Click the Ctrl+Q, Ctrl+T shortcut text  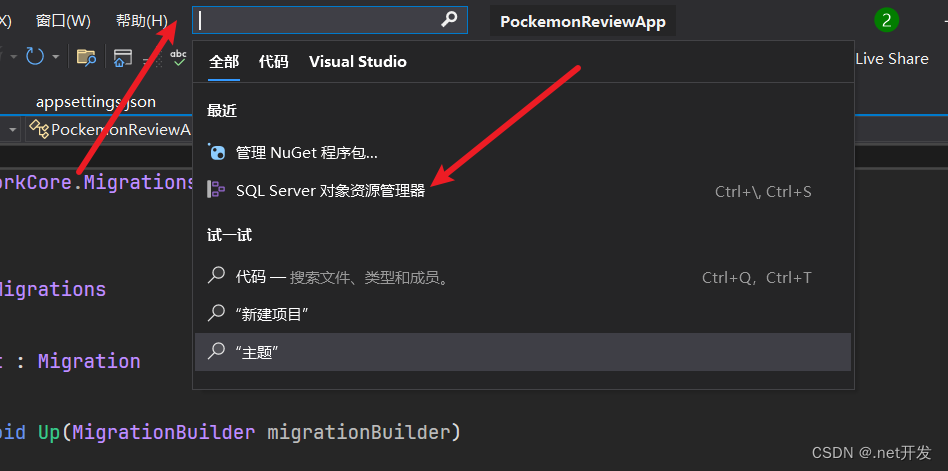[x=756, y=278]
